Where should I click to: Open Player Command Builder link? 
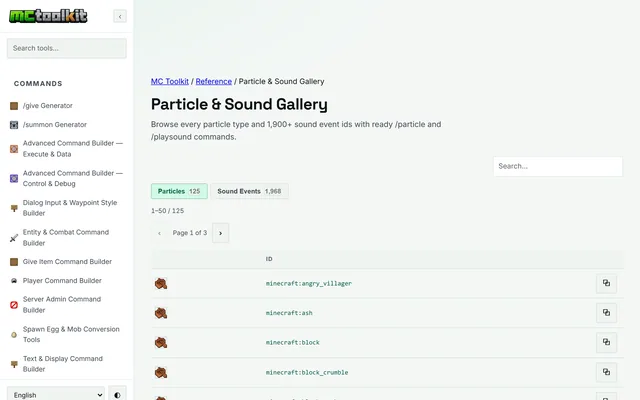point(62,281)
